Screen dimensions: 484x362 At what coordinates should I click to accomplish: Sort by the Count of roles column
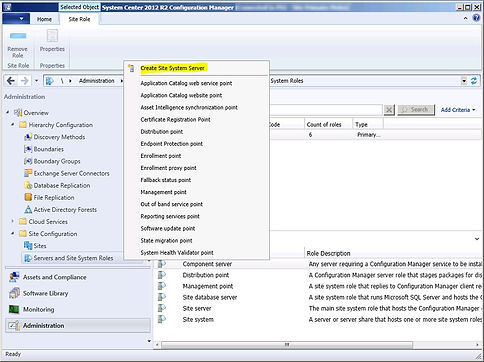(328, 124)
